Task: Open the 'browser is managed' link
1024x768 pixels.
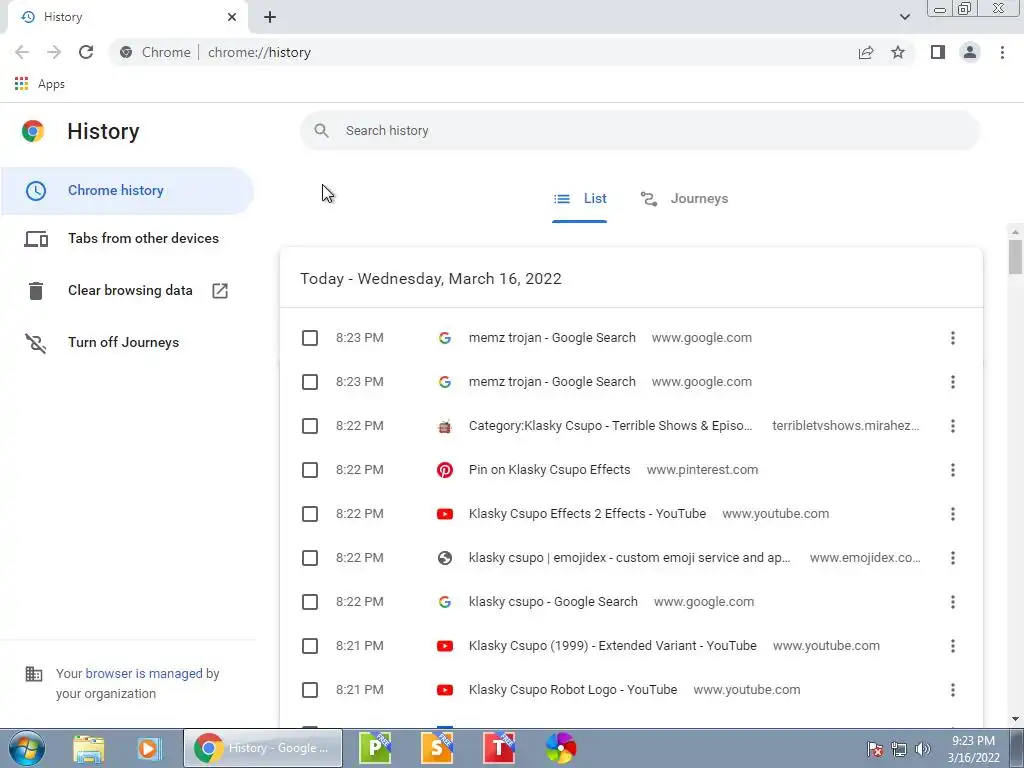Action: (x=144, y=673)
